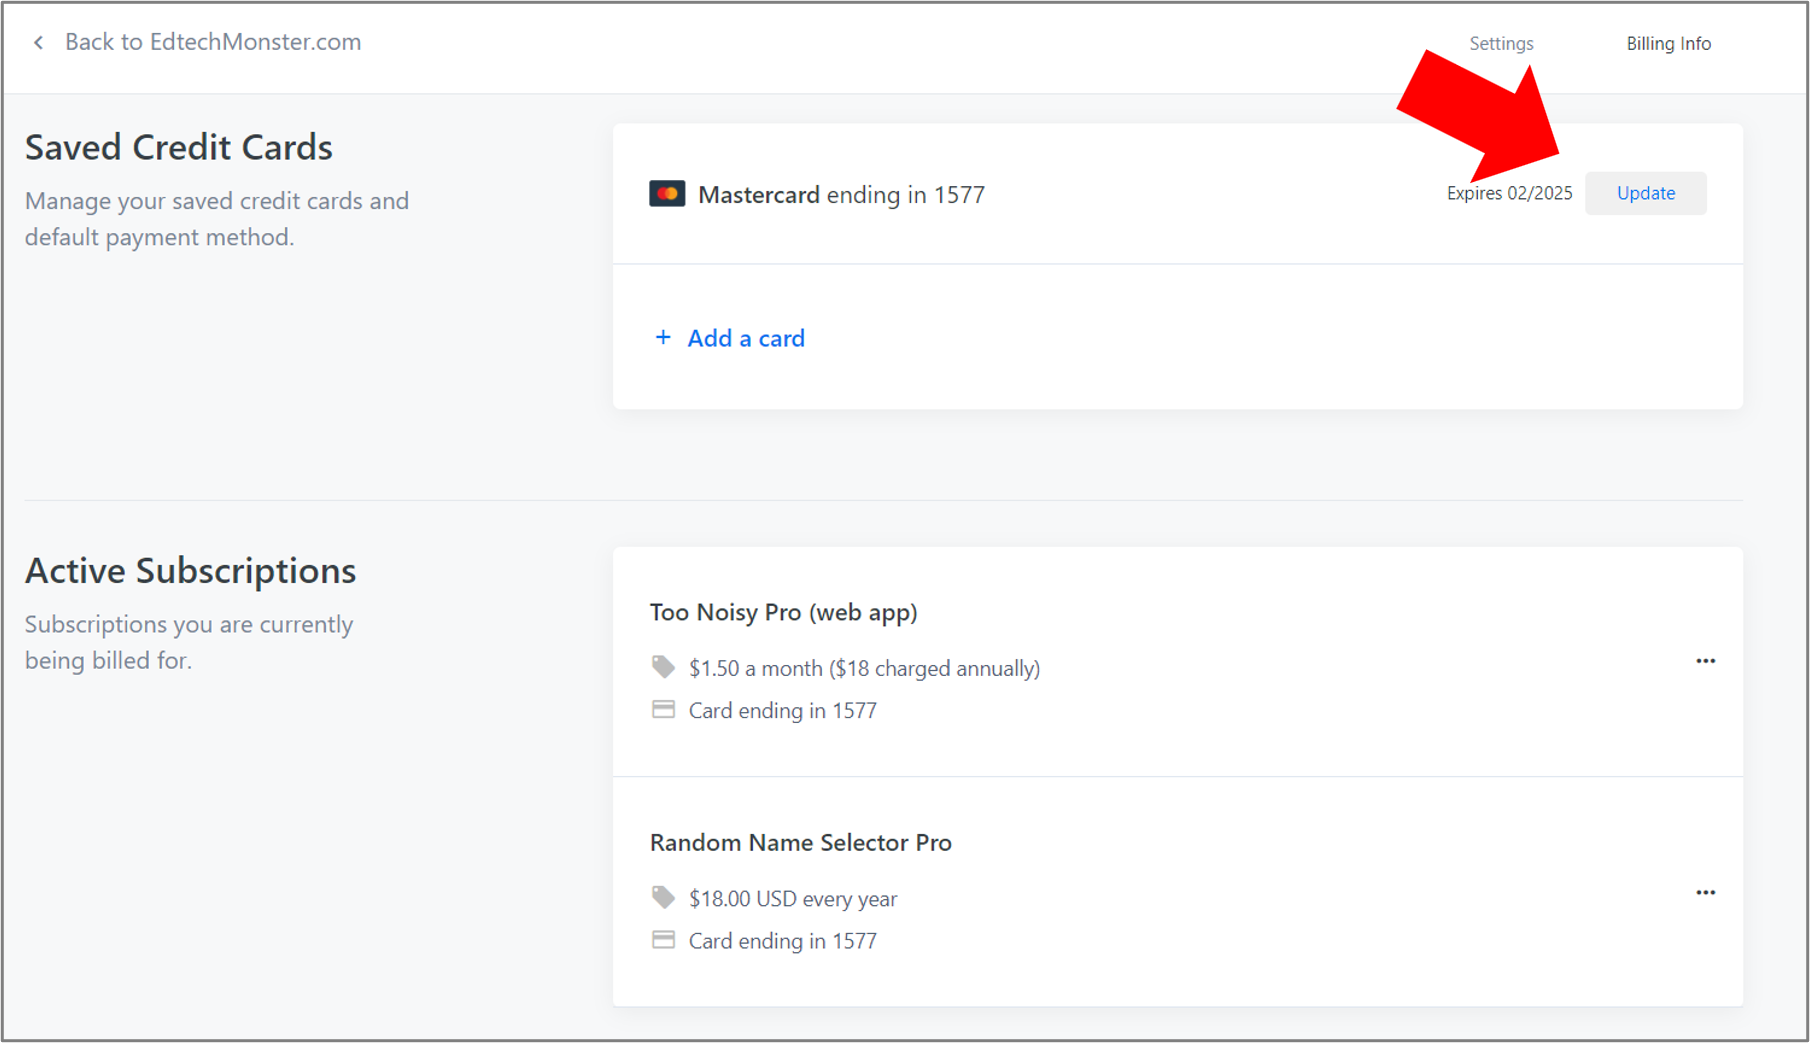The image size is (1810, 1043).
Task: Click the Mastercard logo icon
Action: click(x=667, y=194)
